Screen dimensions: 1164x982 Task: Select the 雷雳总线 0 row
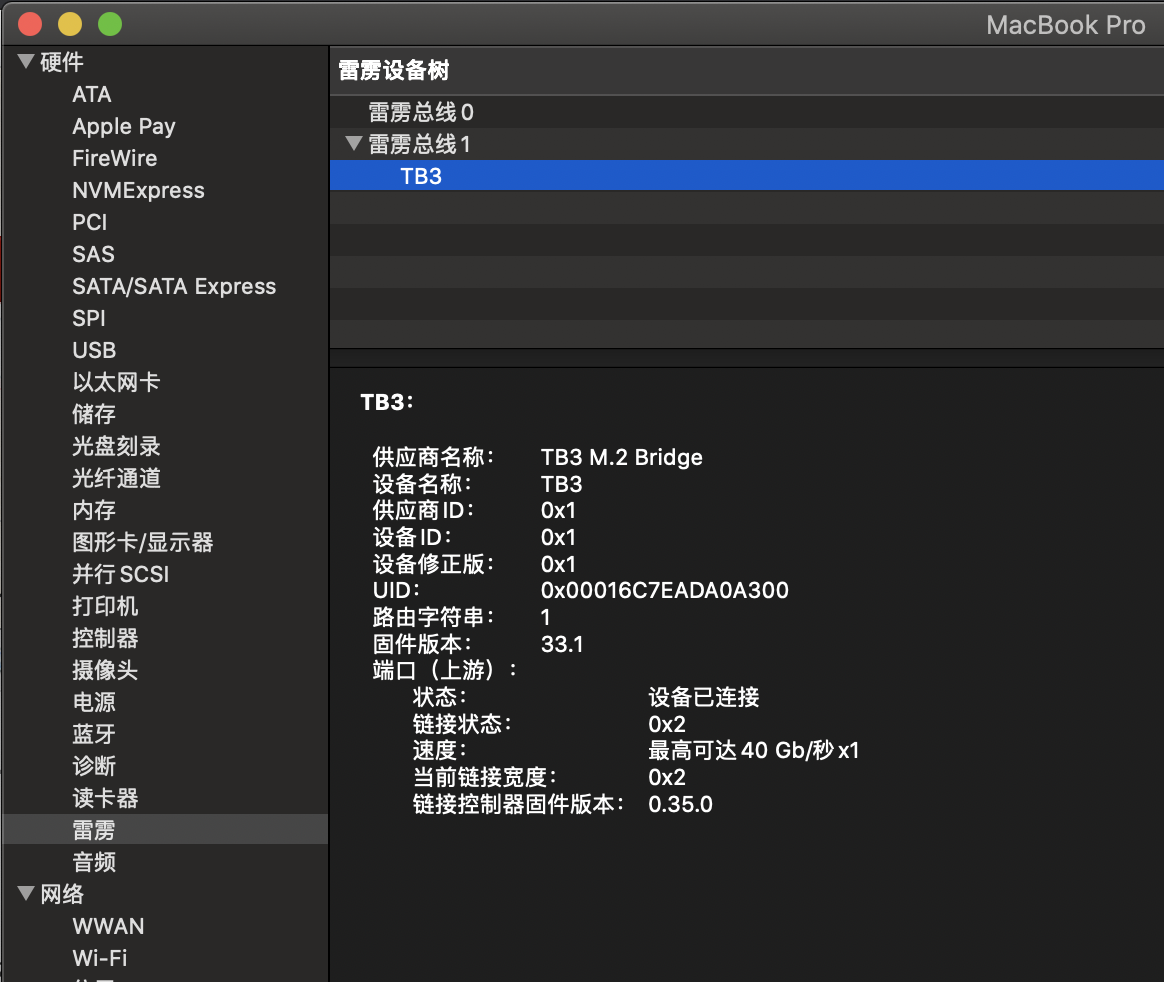tap(746, 112)
